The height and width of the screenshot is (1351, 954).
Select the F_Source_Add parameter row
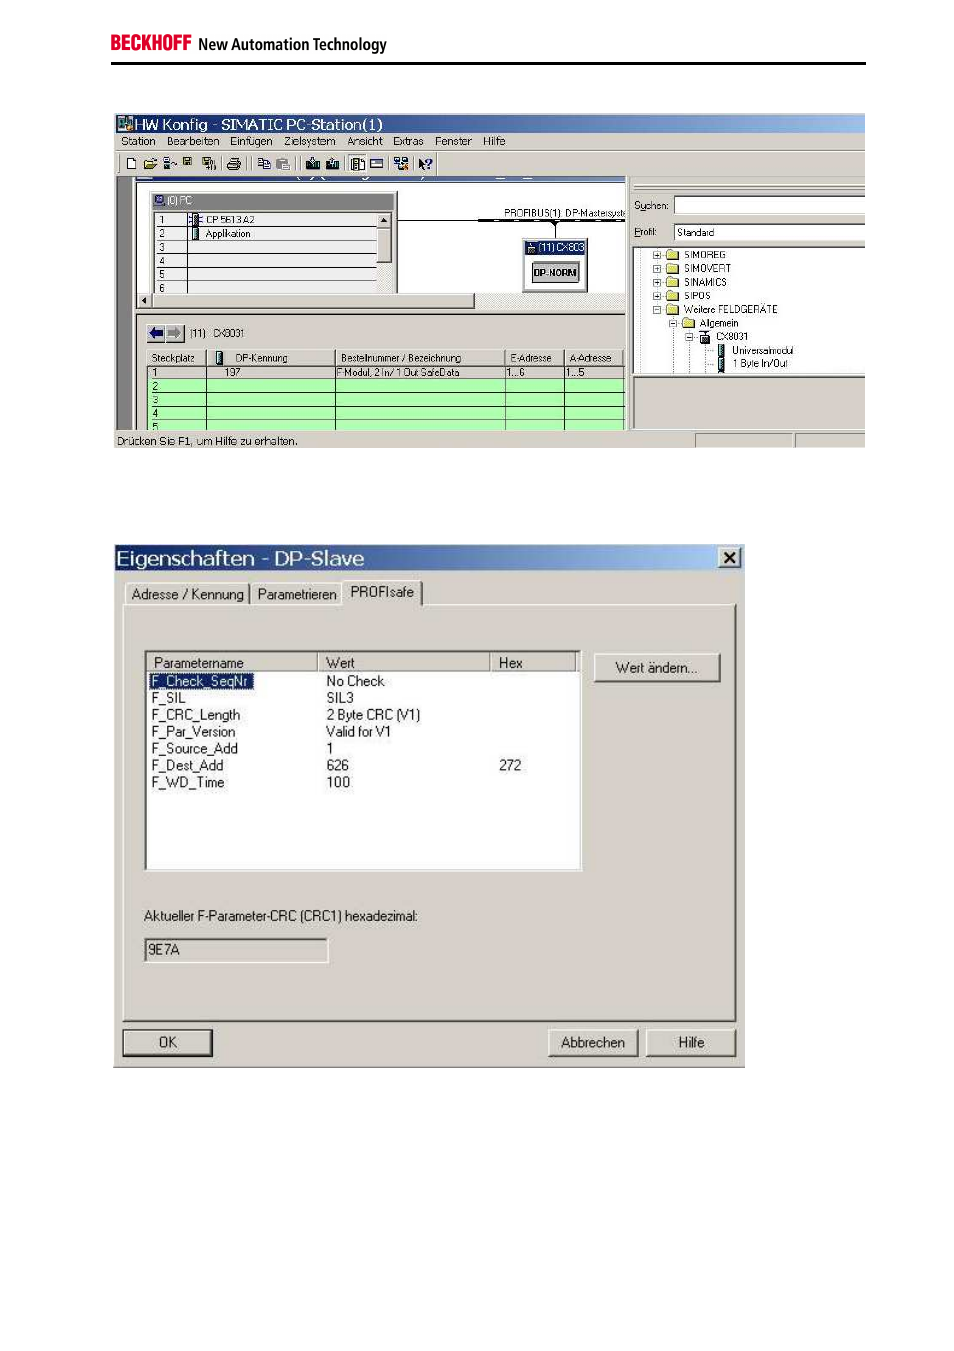pos(363,749)
